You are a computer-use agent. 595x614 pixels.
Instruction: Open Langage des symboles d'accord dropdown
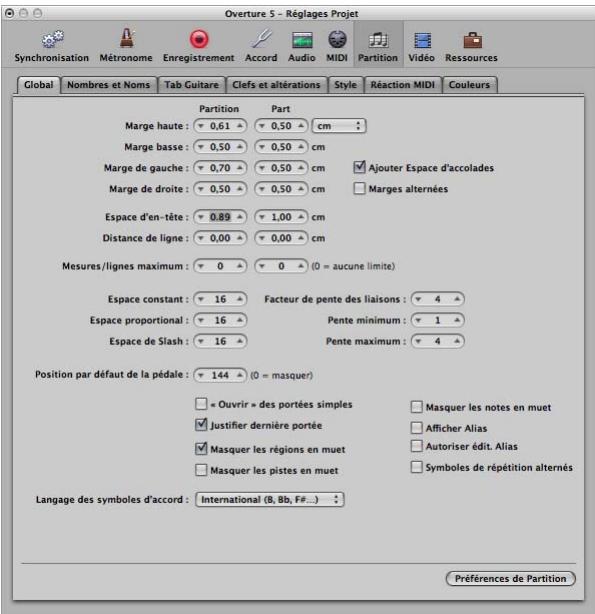[x=269, y=500]
